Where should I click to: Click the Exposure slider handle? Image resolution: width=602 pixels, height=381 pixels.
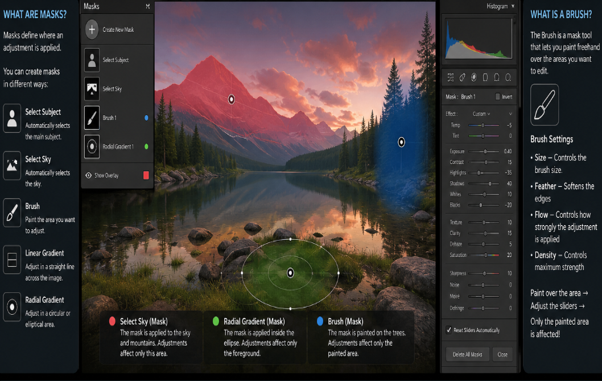pyautogui.click(x=485, y=151)
